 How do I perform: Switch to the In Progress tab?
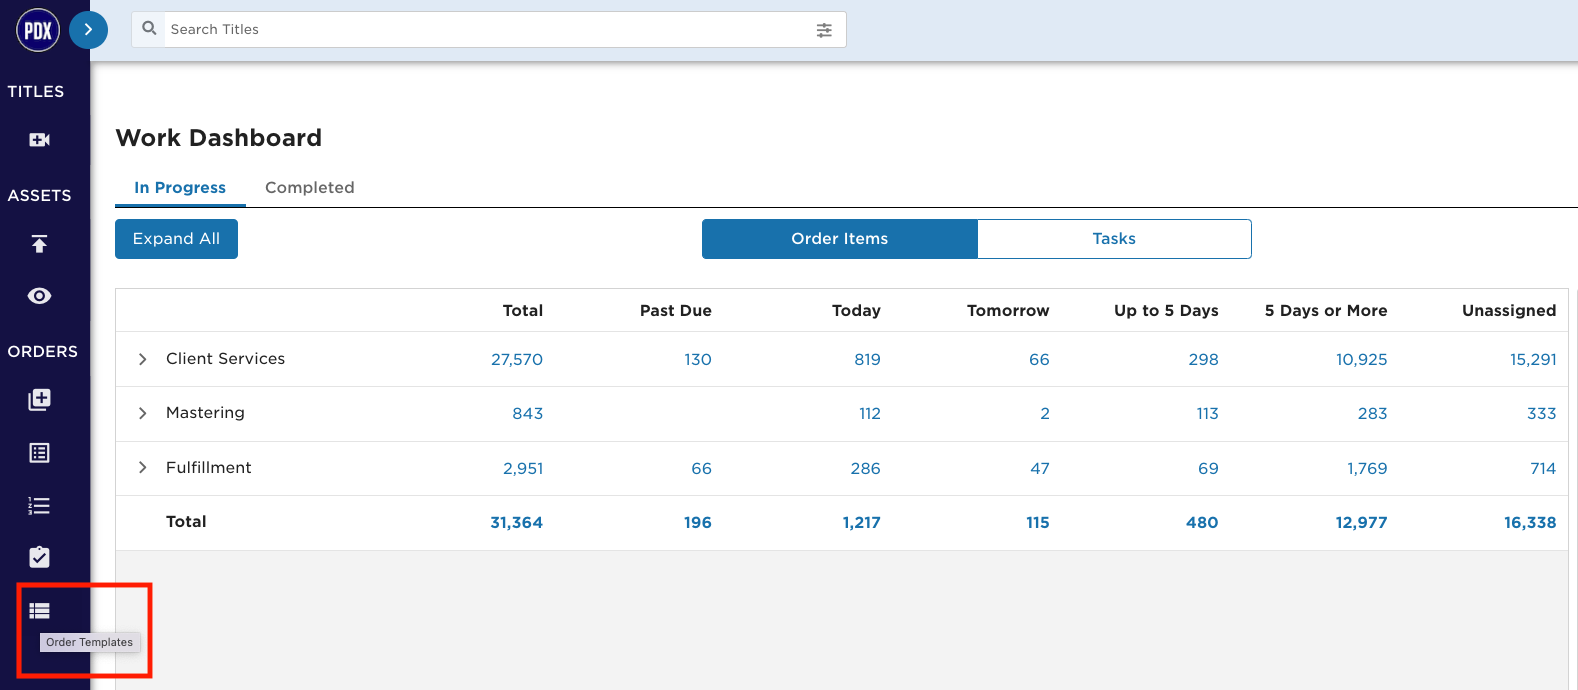tap(180, 188)
